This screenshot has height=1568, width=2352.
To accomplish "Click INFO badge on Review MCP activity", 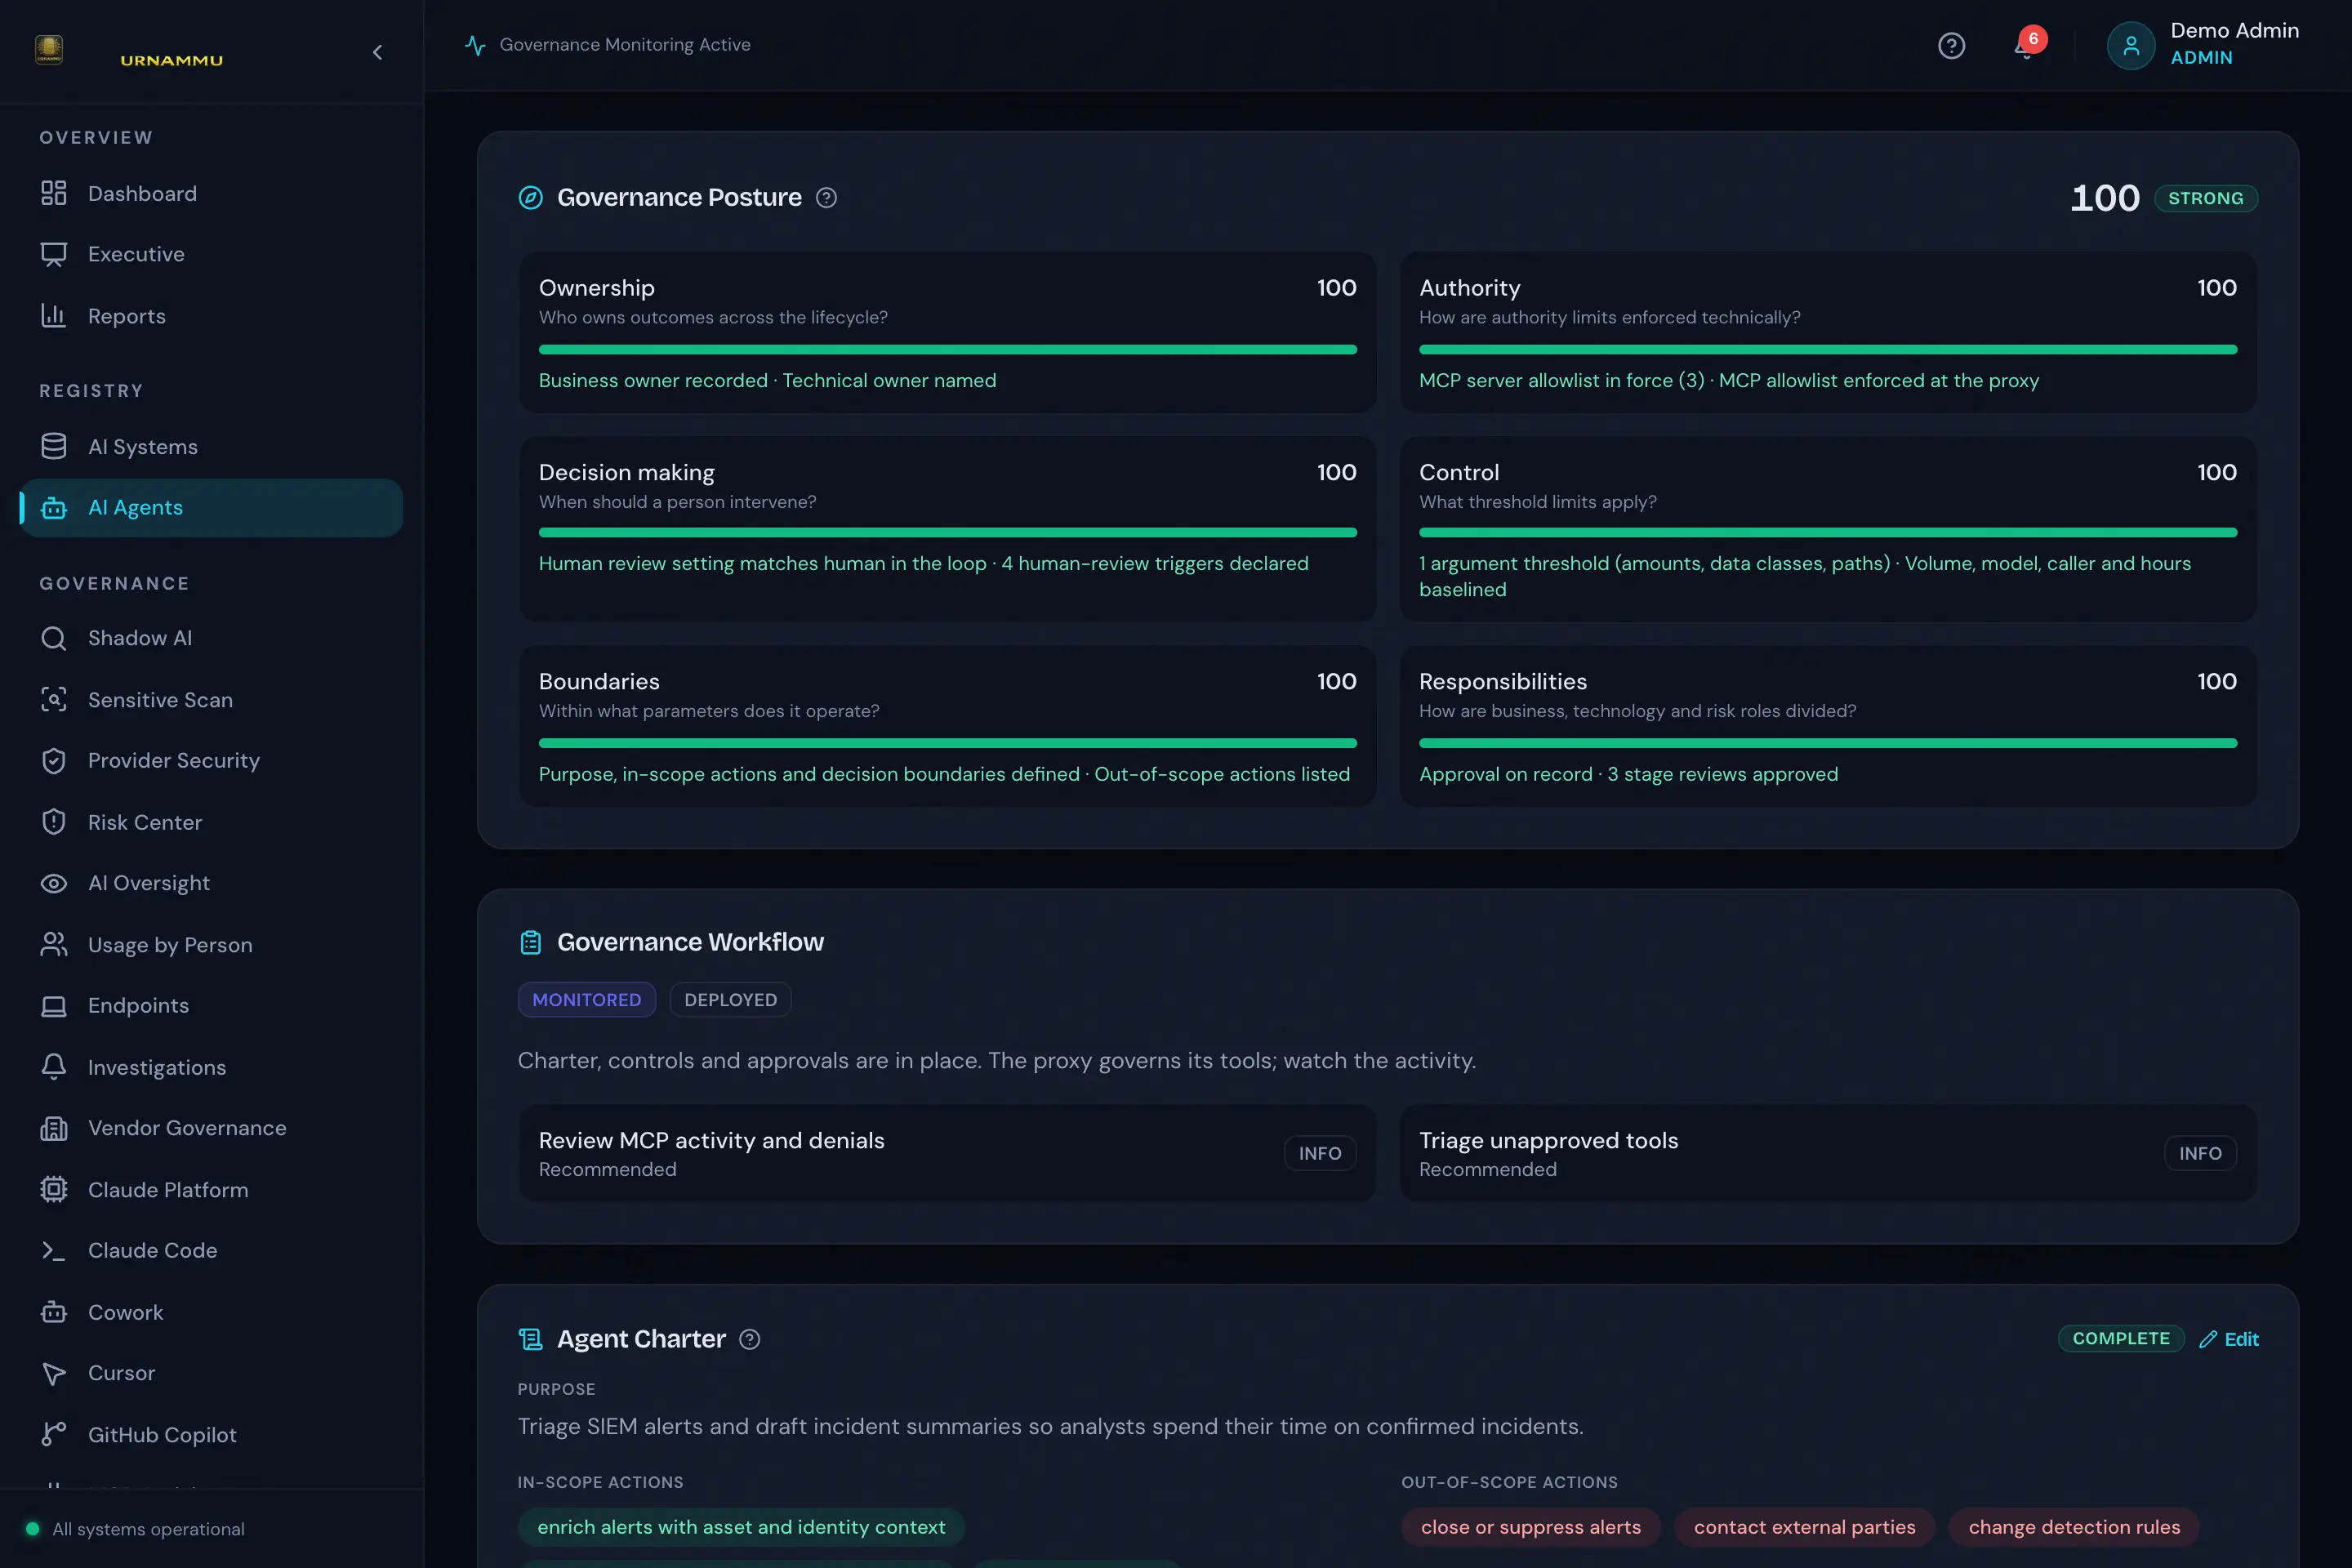I will pos(1319,1153).
